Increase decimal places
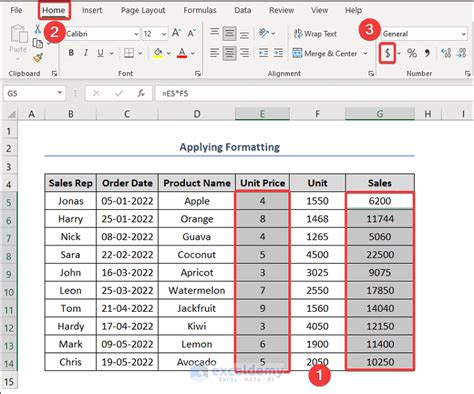The width and height of the screenshot is (474, 394). point(446,53)
